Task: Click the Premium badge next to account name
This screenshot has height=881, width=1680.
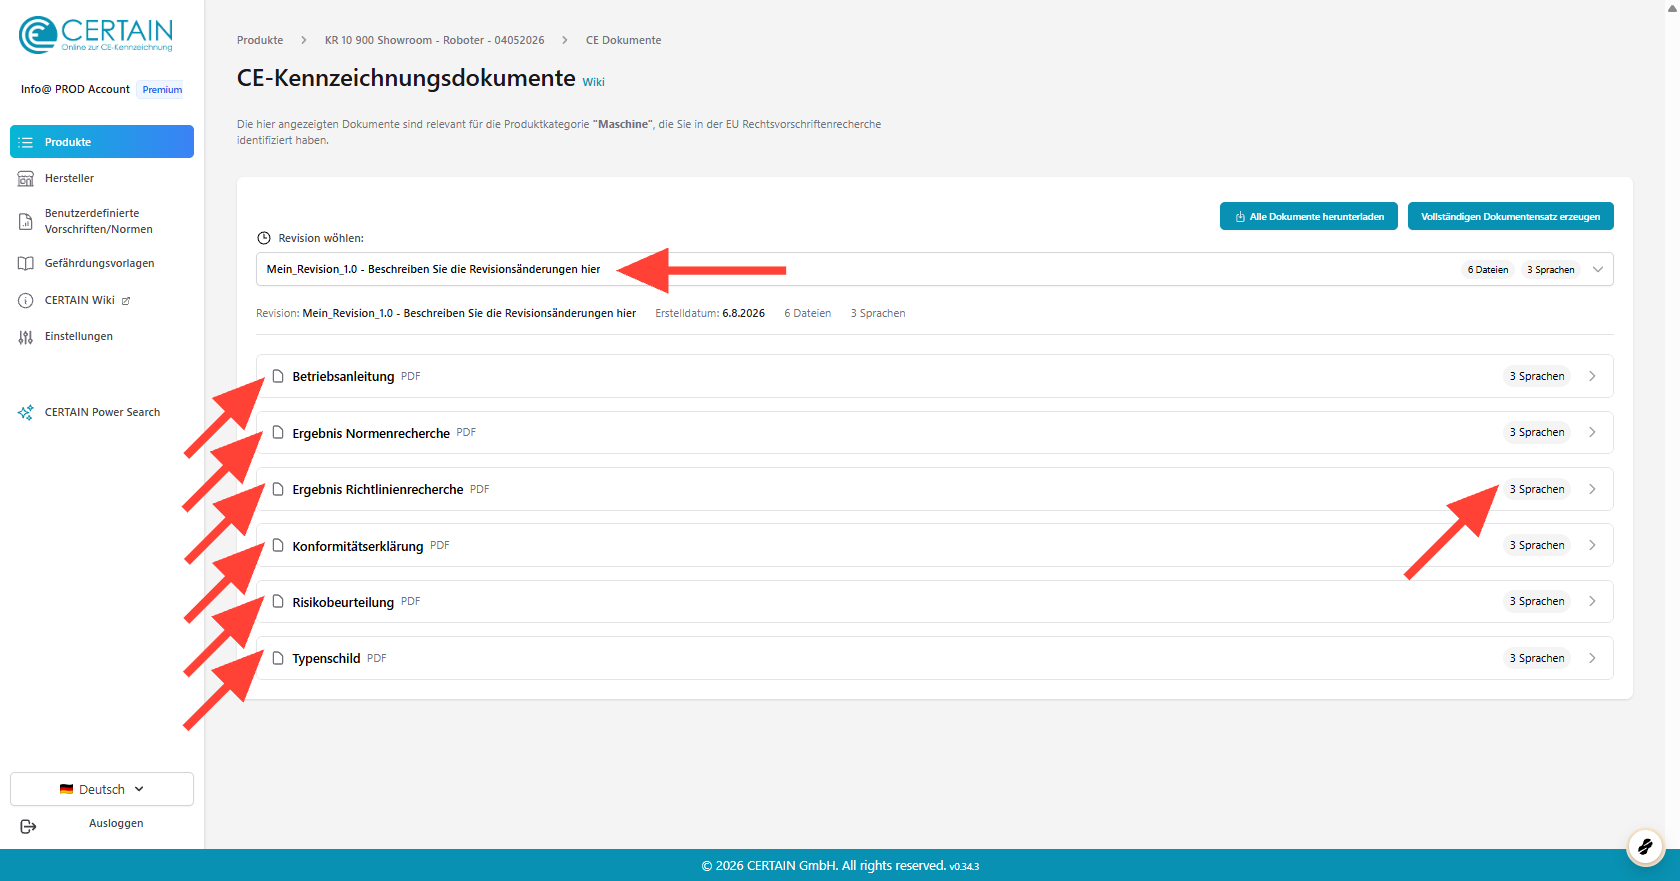Action: pos(162,90)
